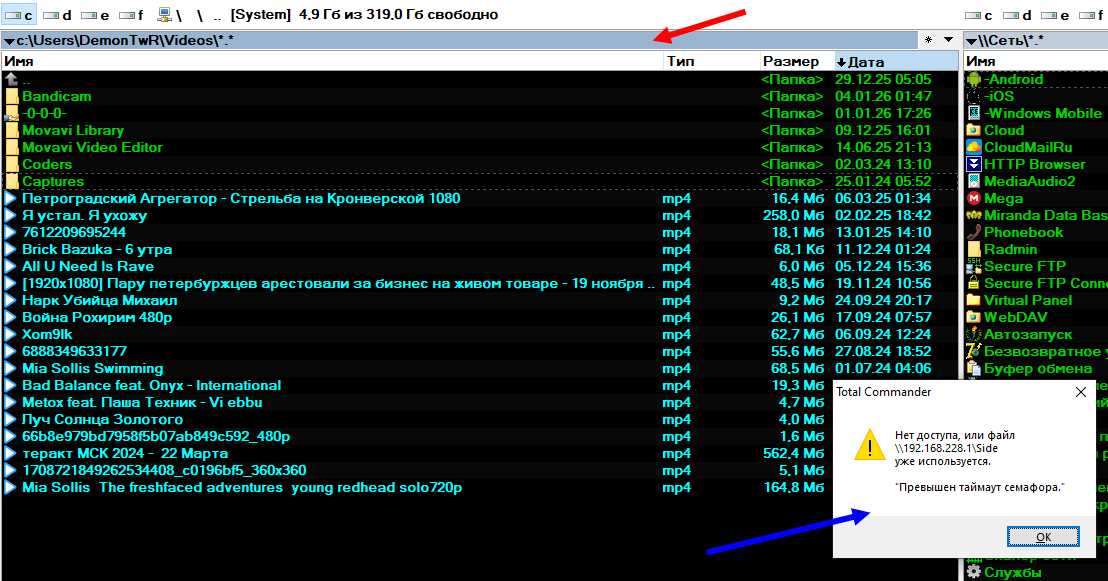Select file 7612209695244
1108x581 pixels.
tap(73, 233)
